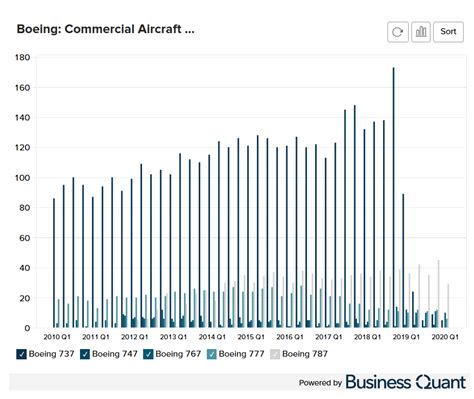The width and height of the screenshot is (474, 399).
Task: Toggle the Boeing 767 series checkbox
Action: [x=148, y=354]
